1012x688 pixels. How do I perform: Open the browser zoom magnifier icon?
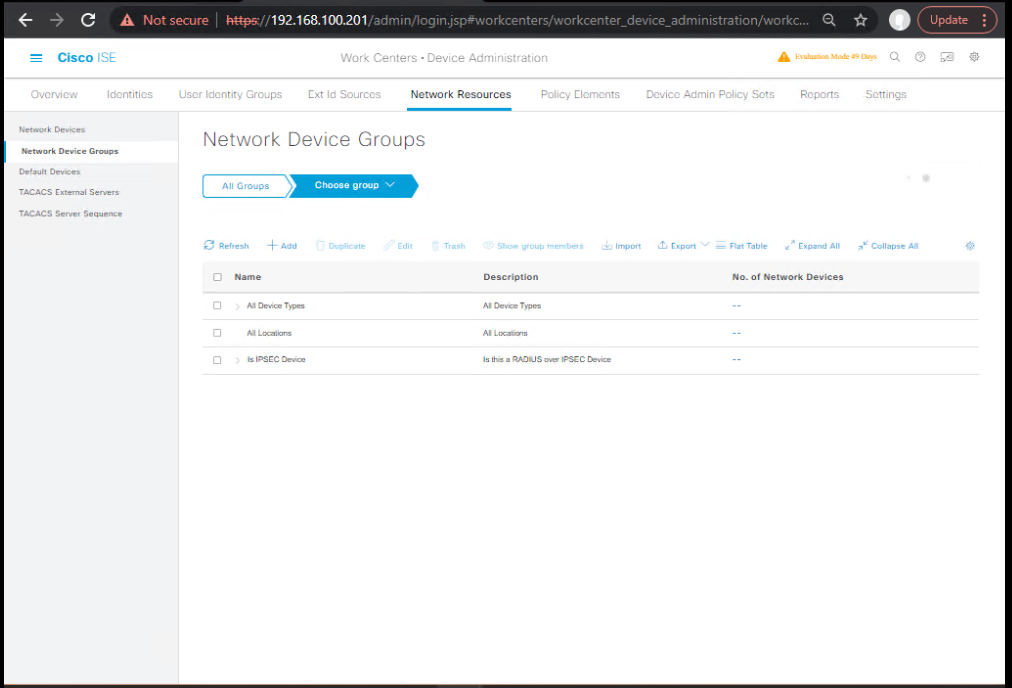[x=829, y=20]
